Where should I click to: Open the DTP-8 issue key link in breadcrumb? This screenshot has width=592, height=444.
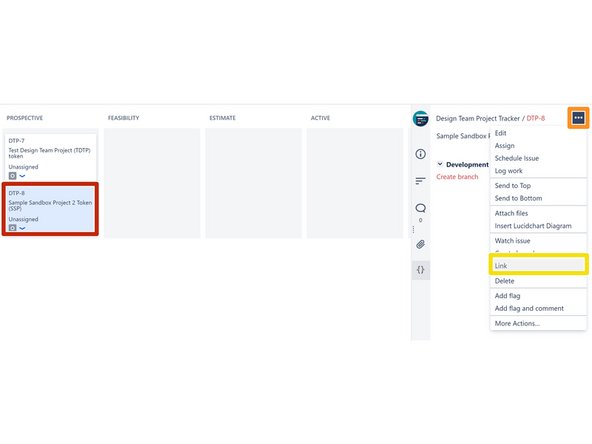point(535,118)
